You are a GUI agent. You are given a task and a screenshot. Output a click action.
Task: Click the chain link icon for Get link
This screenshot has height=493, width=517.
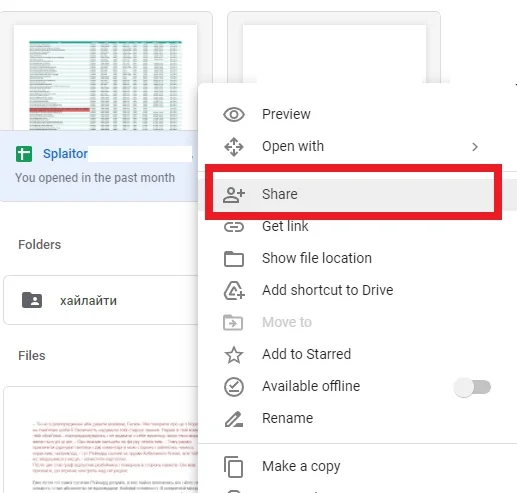pos(234,227)
